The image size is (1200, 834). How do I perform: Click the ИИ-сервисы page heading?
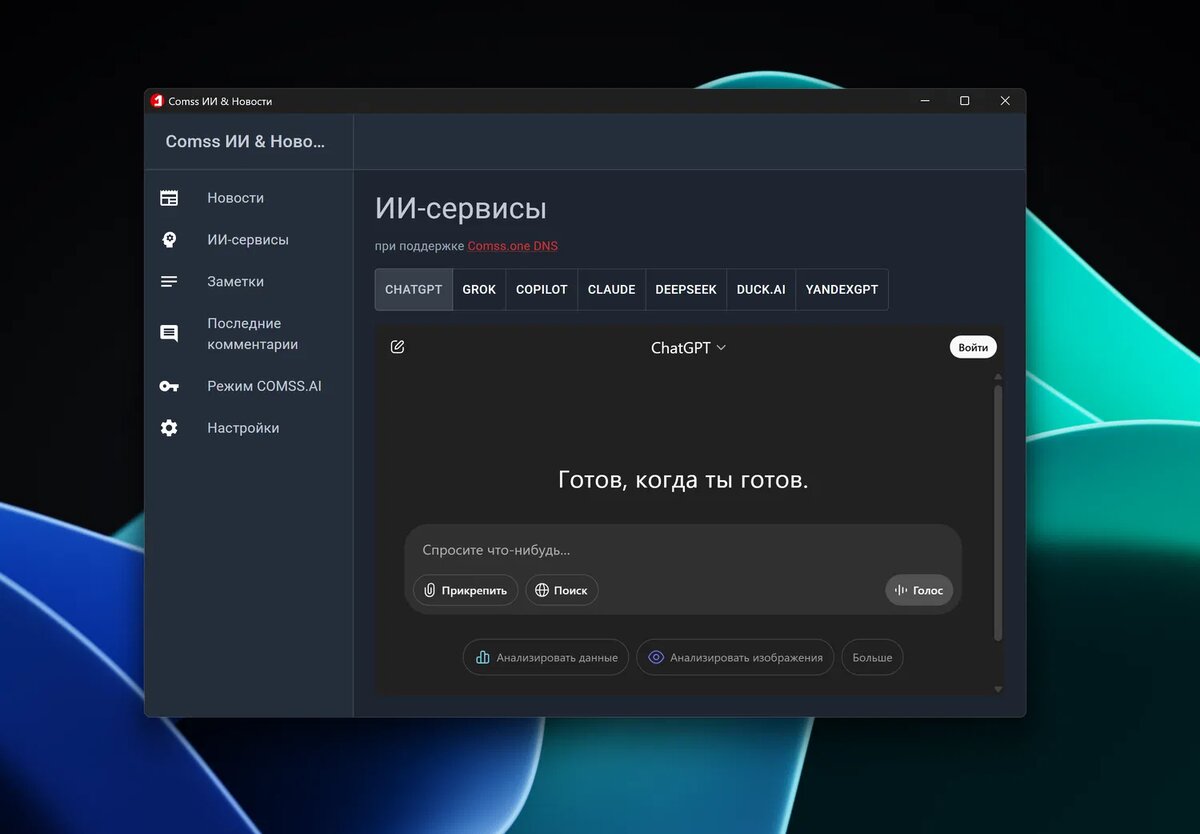(461, 209)
